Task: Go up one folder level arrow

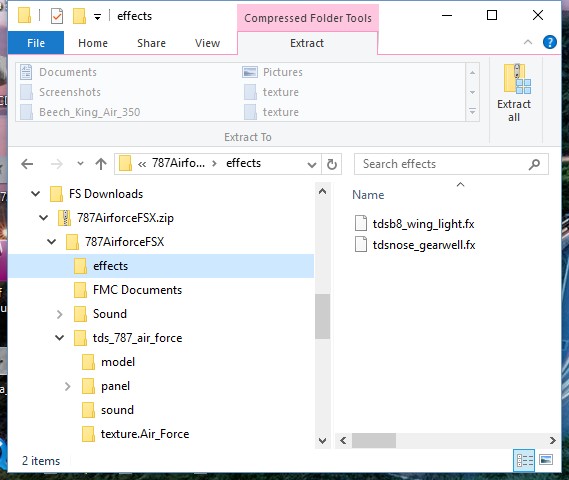Action: 101,164
